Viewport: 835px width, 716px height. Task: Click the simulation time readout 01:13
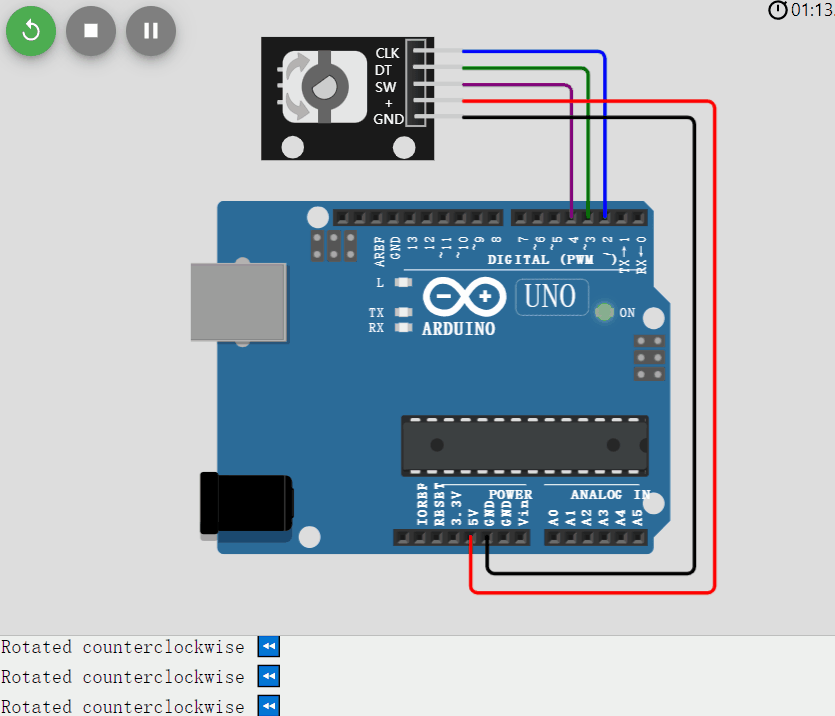pos(813,10)
